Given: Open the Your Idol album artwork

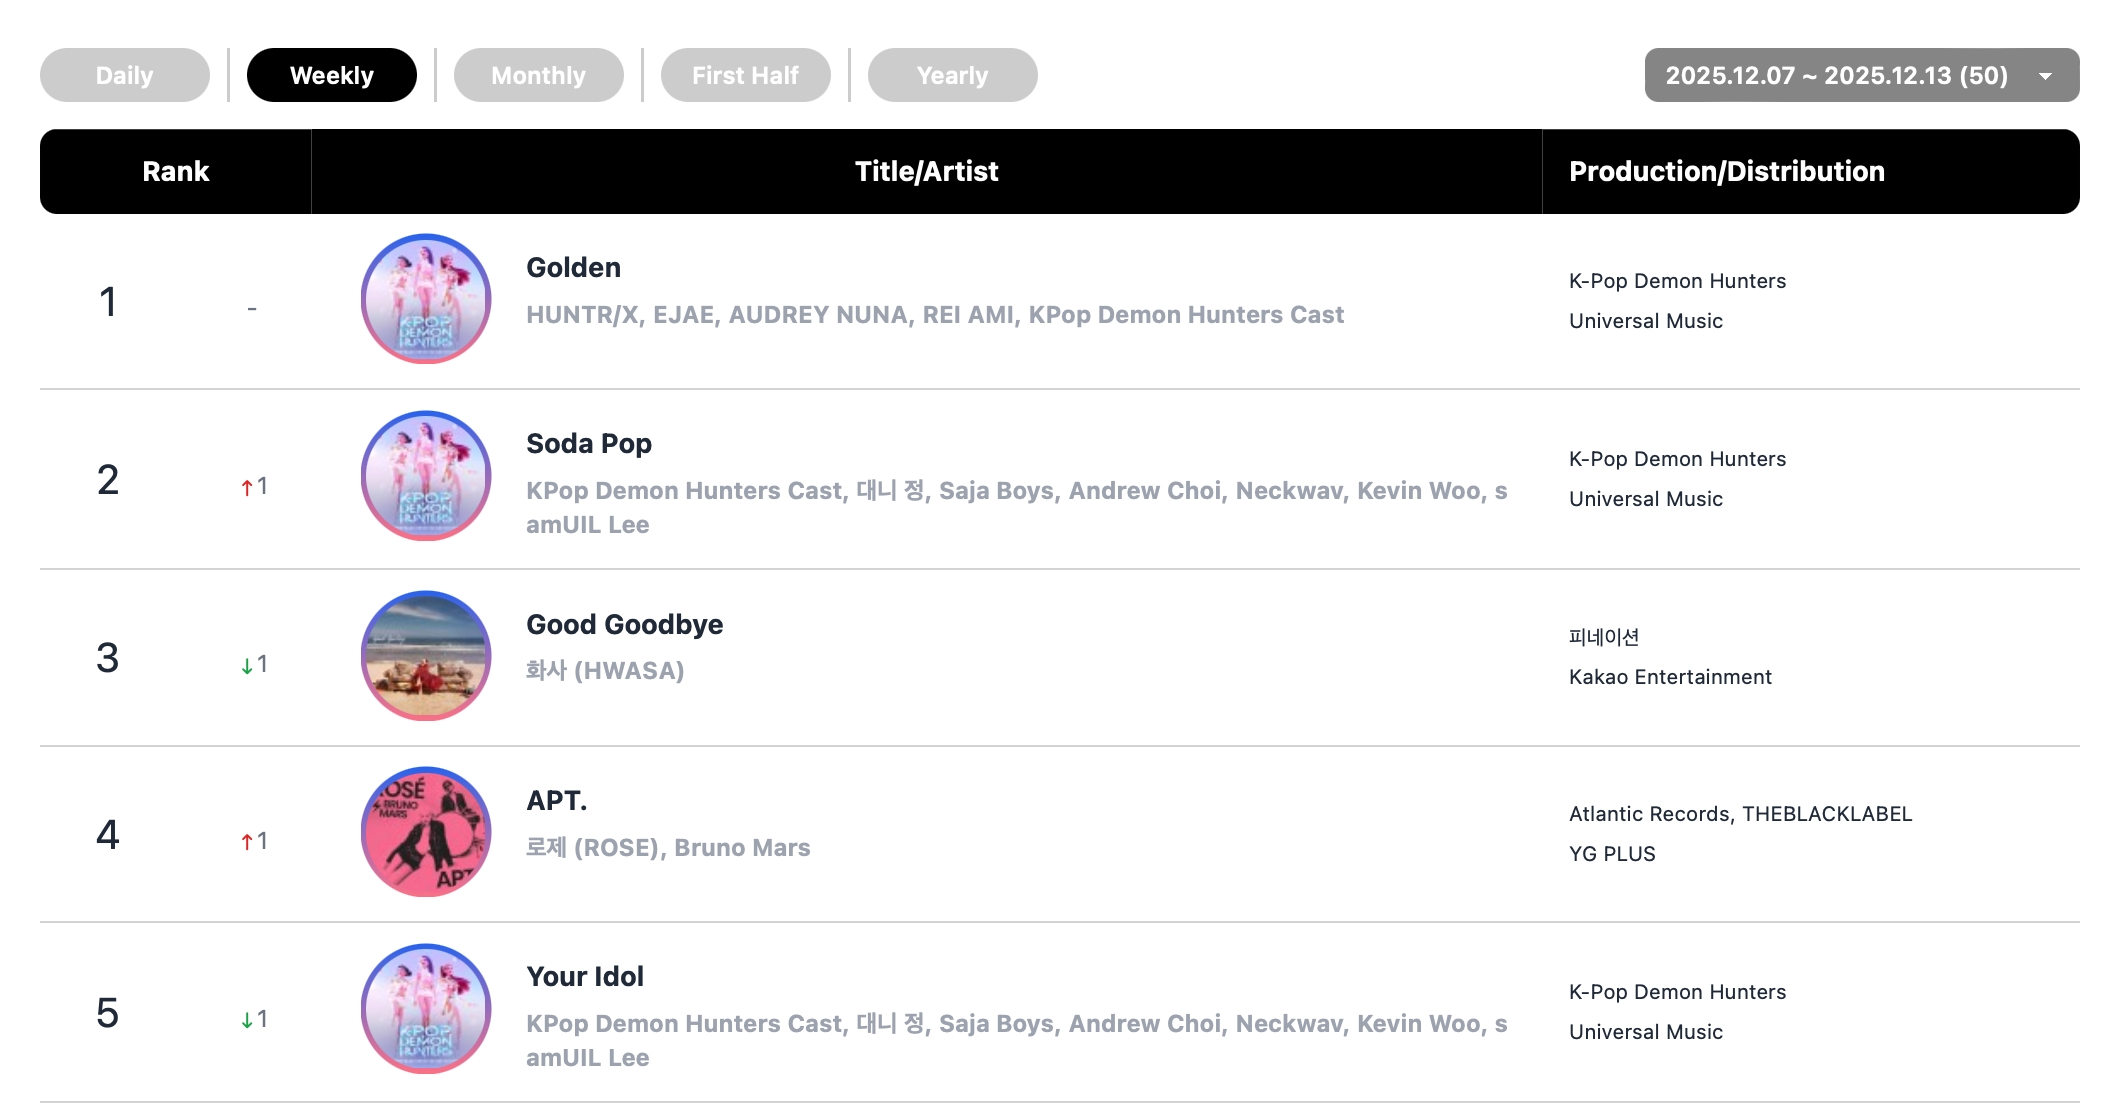Looking at the screenshot, I should 426,1009.
